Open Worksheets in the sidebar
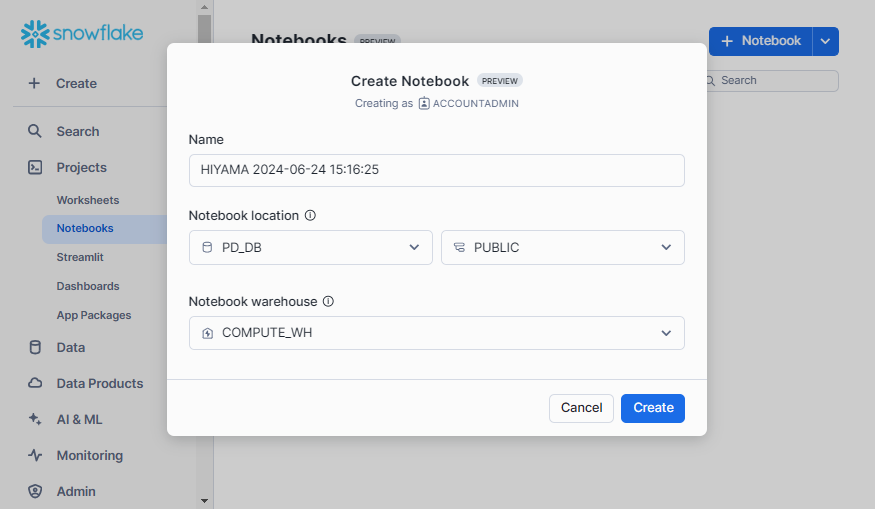 pos(88,200)
